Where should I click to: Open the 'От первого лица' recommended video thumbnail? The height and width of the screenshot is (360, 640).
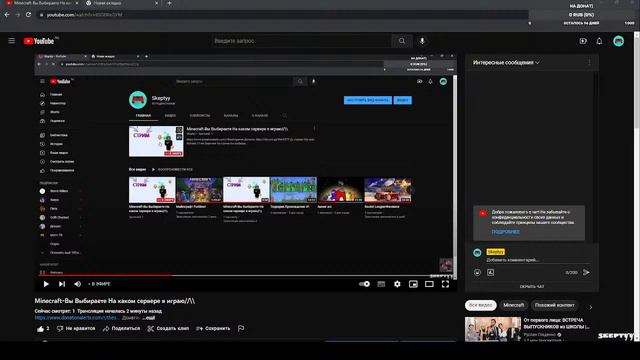click(493, 329)
